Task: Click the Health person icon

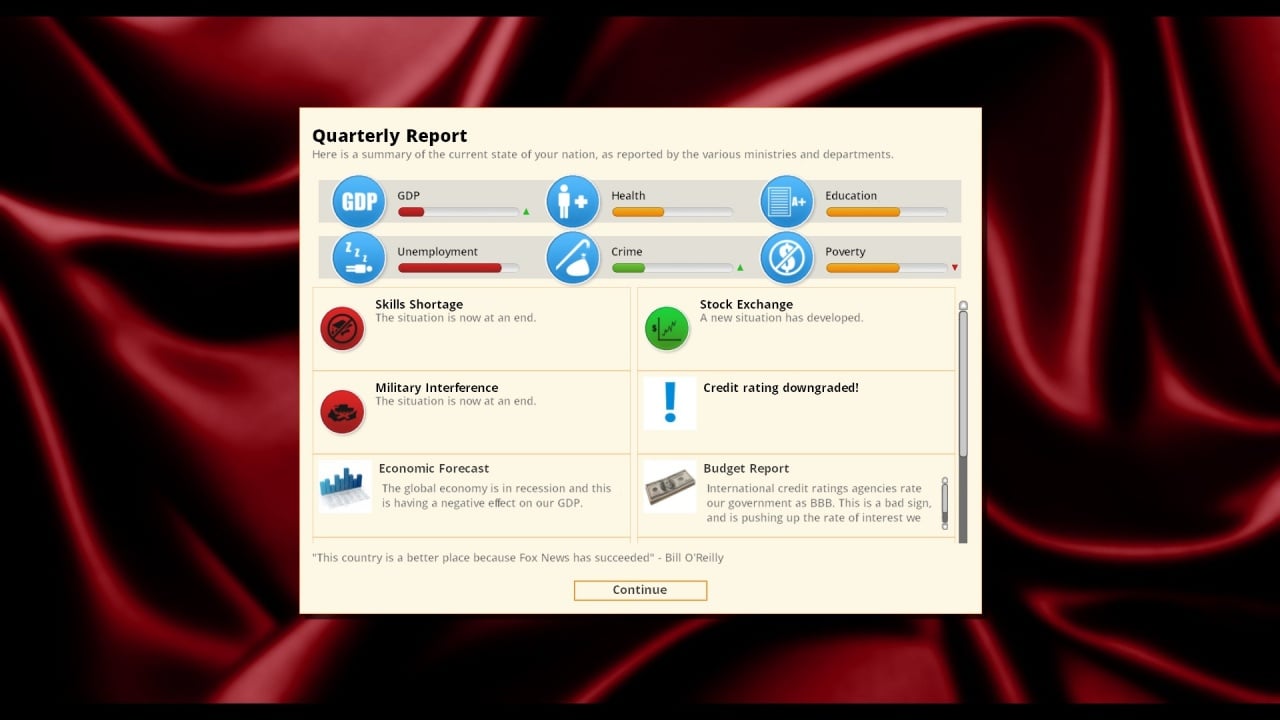Action: tap(572, 201)
